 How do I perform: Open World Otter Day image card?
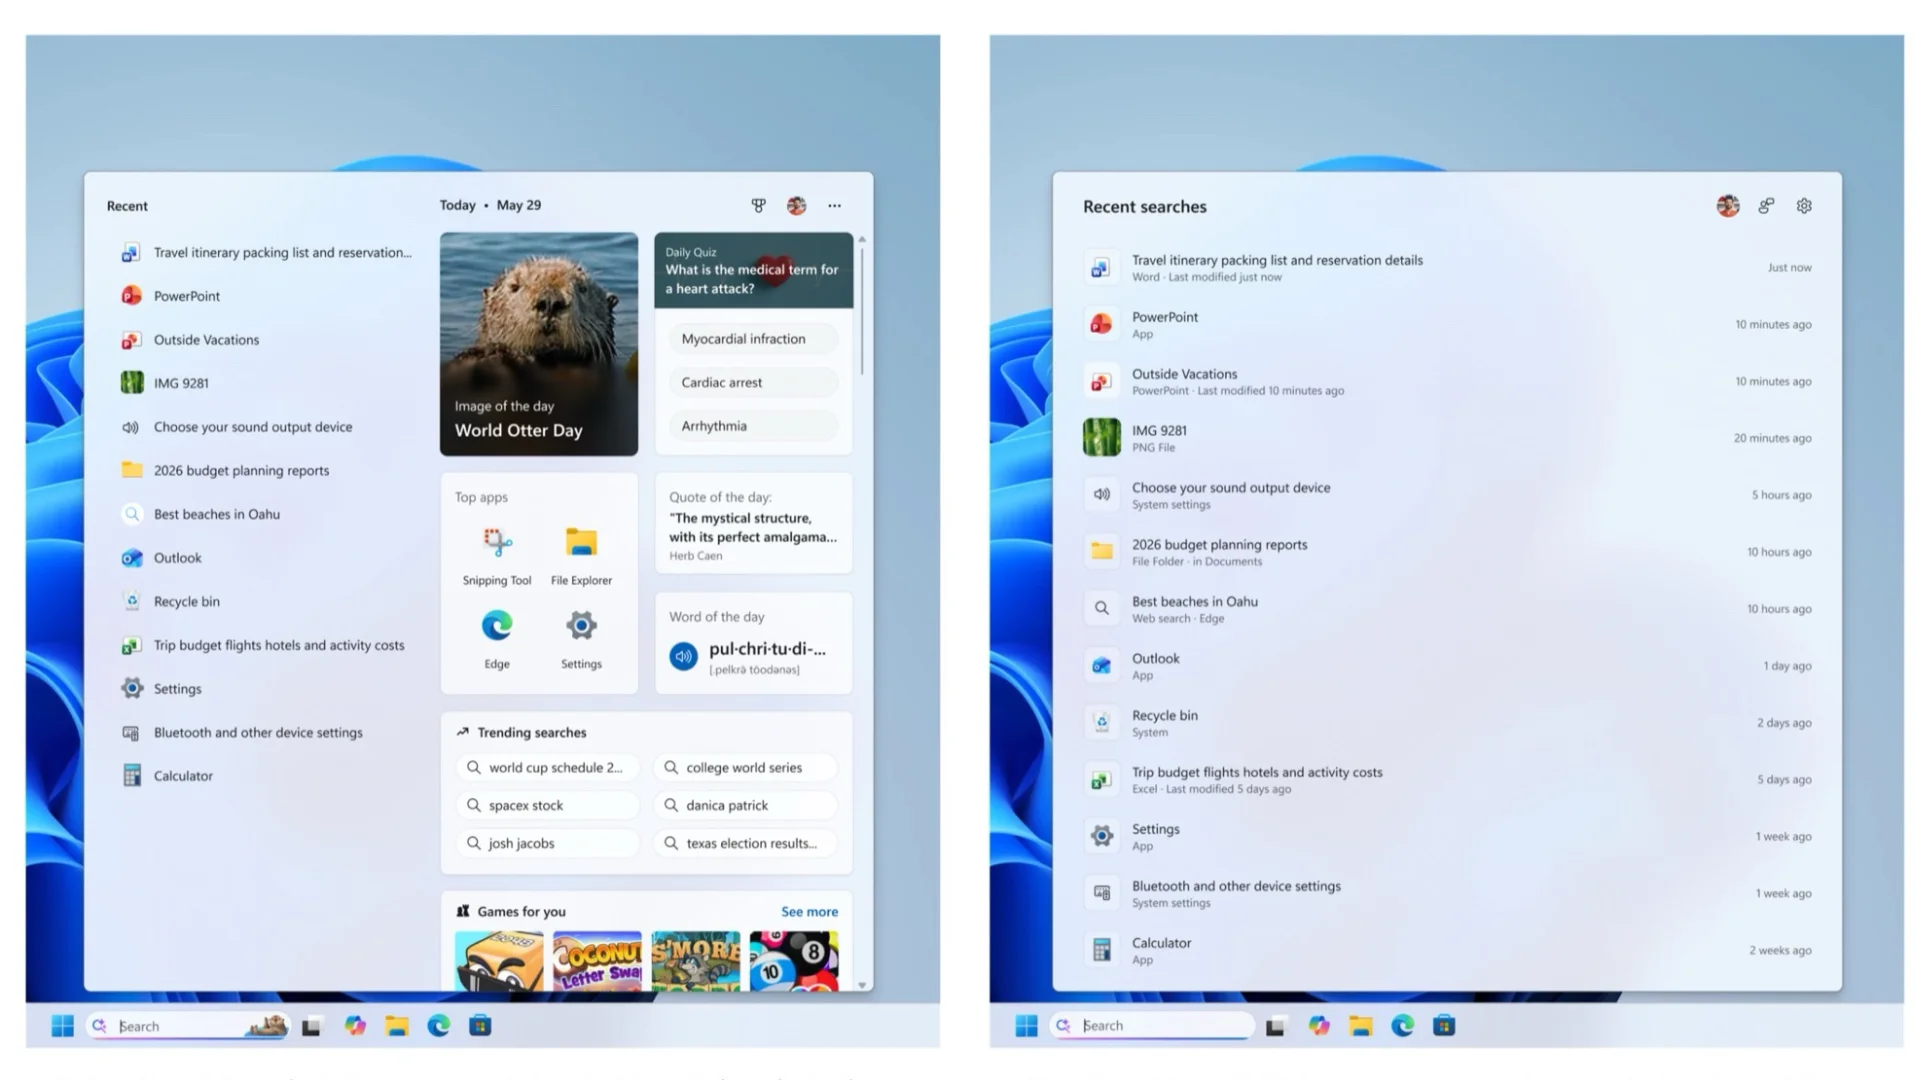tap(539, 344)
